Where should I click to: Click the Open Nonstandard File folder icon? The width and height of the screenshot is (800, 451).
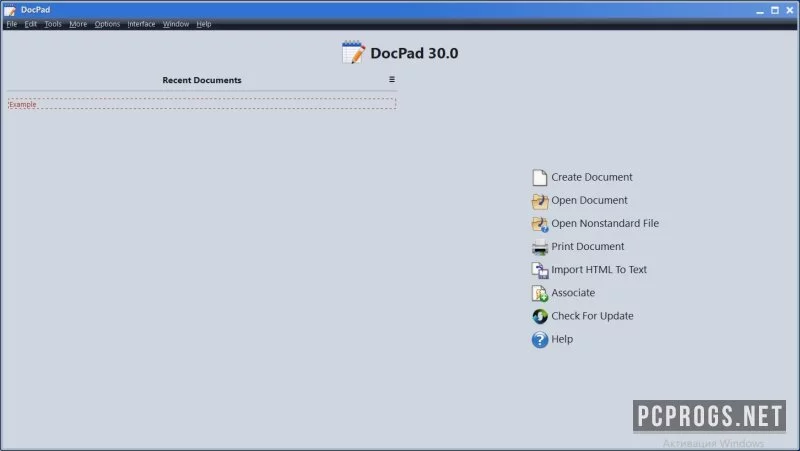point(540,224)
